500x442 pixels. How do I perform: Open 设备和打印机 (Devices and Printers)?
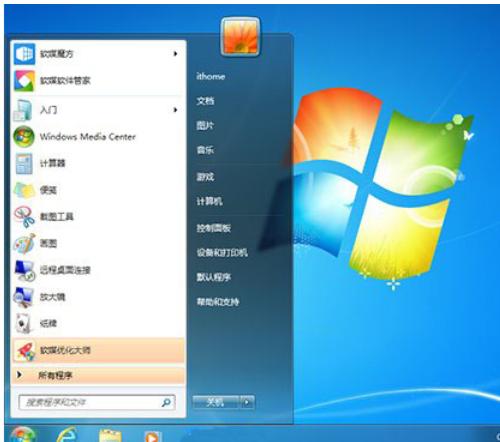tap(222, 253)
